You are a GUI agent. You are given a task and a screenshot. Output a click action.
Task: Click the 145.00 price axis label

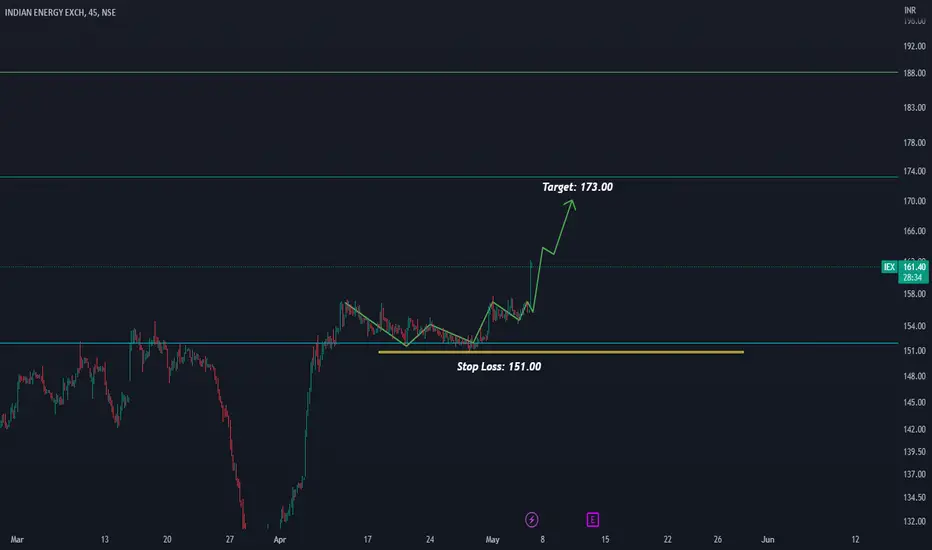tap(914, 403)
